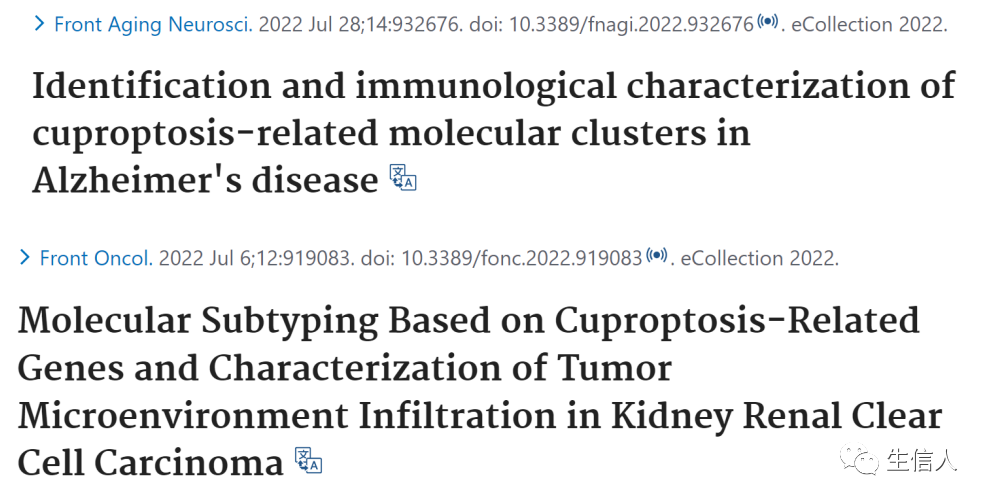Click the words Kidney Renal Clear in second title
This screenshot has height=504, width=990.
click(777, 417)
